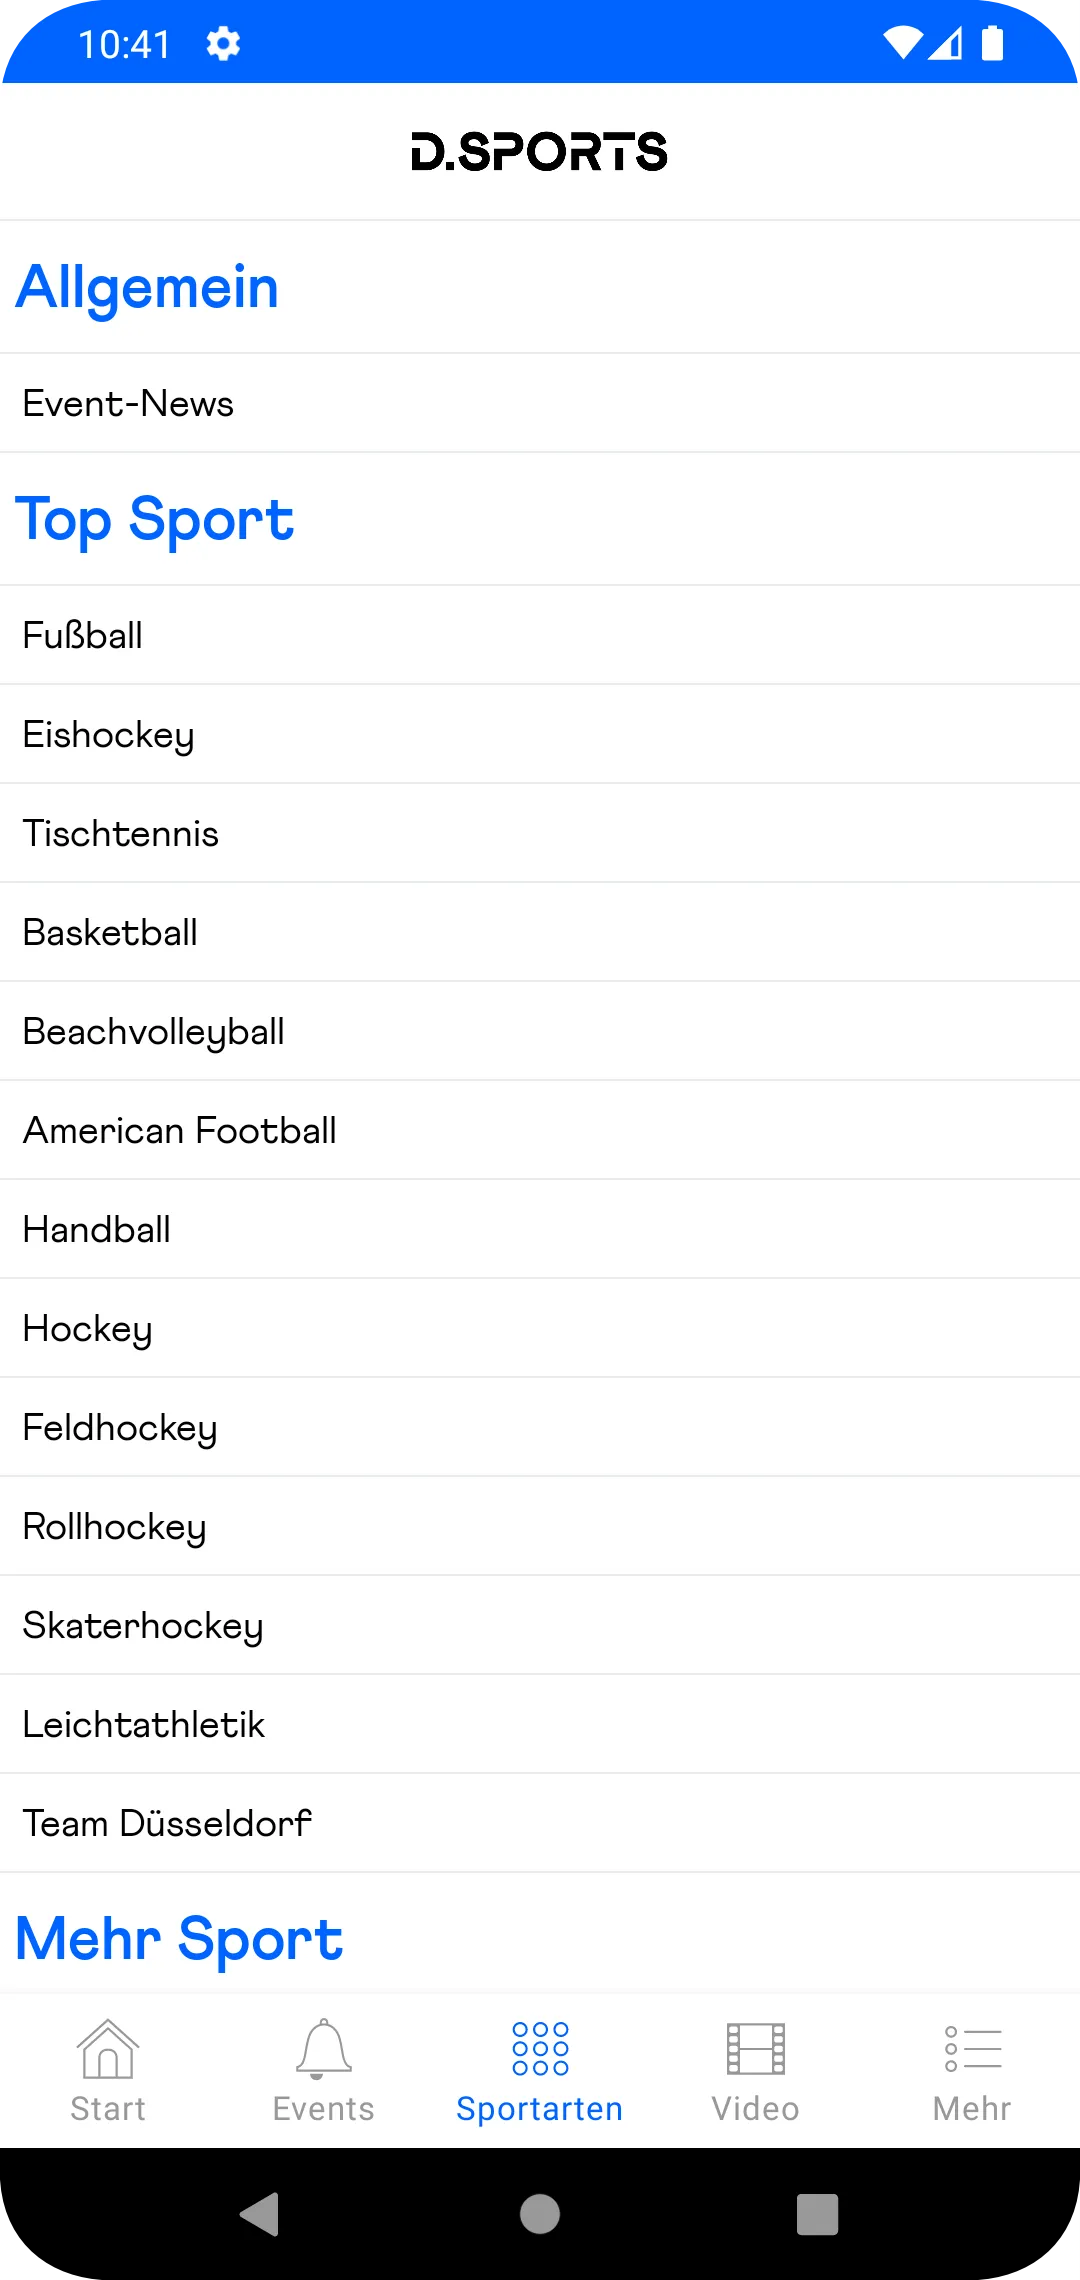Choose Tischtennis from the list
The image size is (1080, 2280).
click(120, 833)
